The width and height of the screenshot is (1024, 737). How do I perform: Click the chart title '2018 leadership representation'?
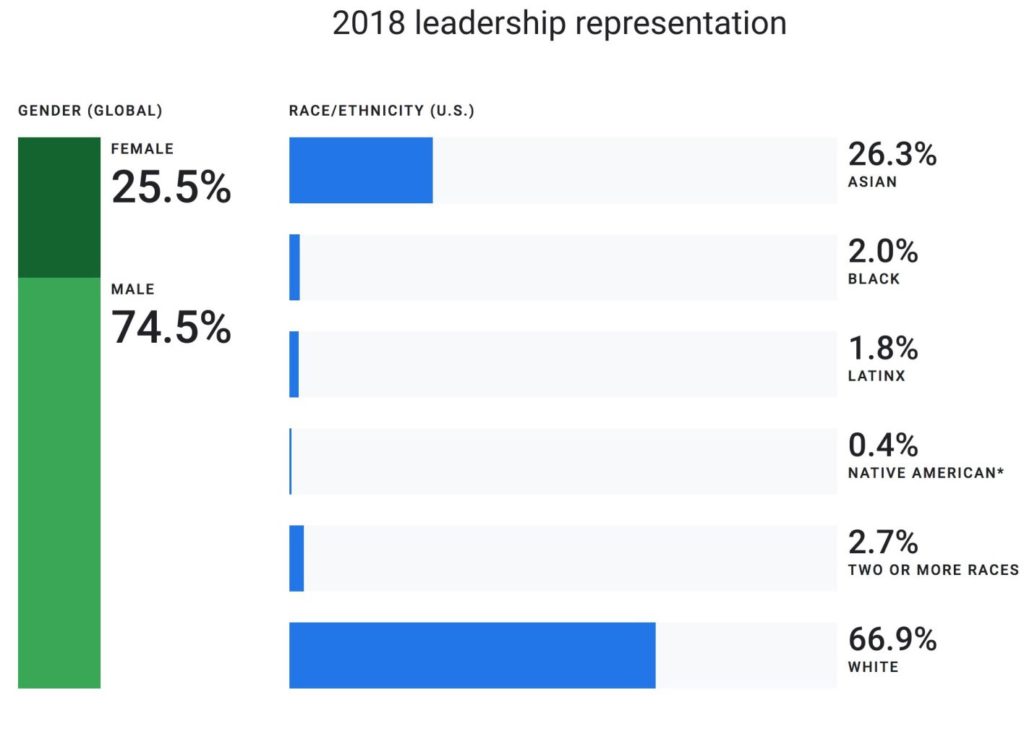pyautogui.click(x=559, y=24)
